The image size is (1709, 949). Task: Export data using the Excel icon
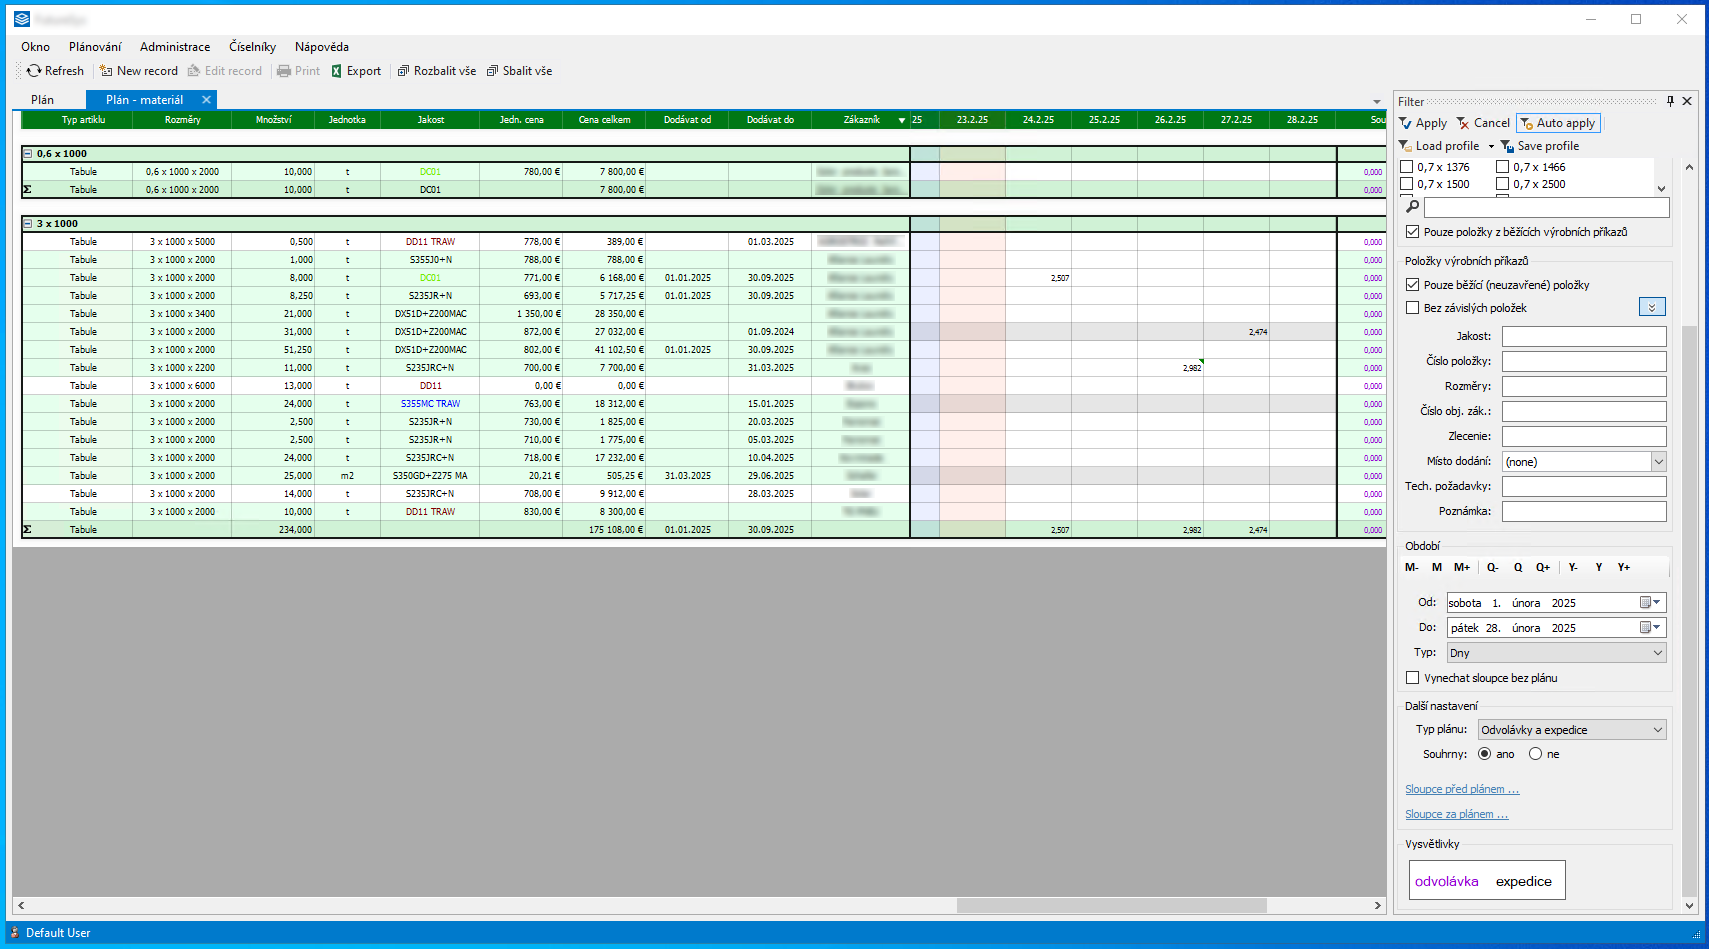pyautogui.click(x=337, y=71)
